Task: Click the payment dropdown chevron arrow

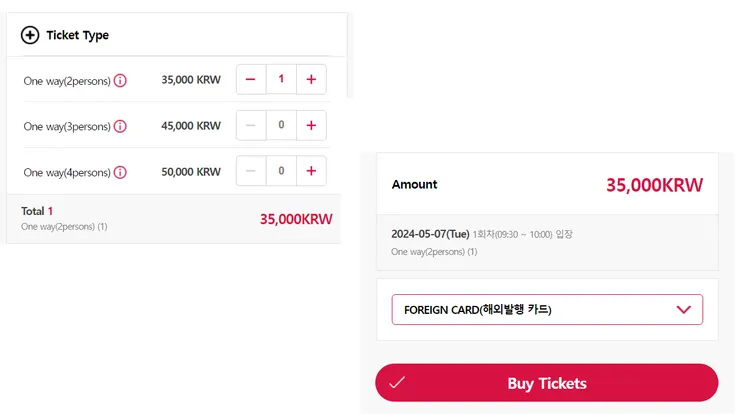Action: pos(684,310)
